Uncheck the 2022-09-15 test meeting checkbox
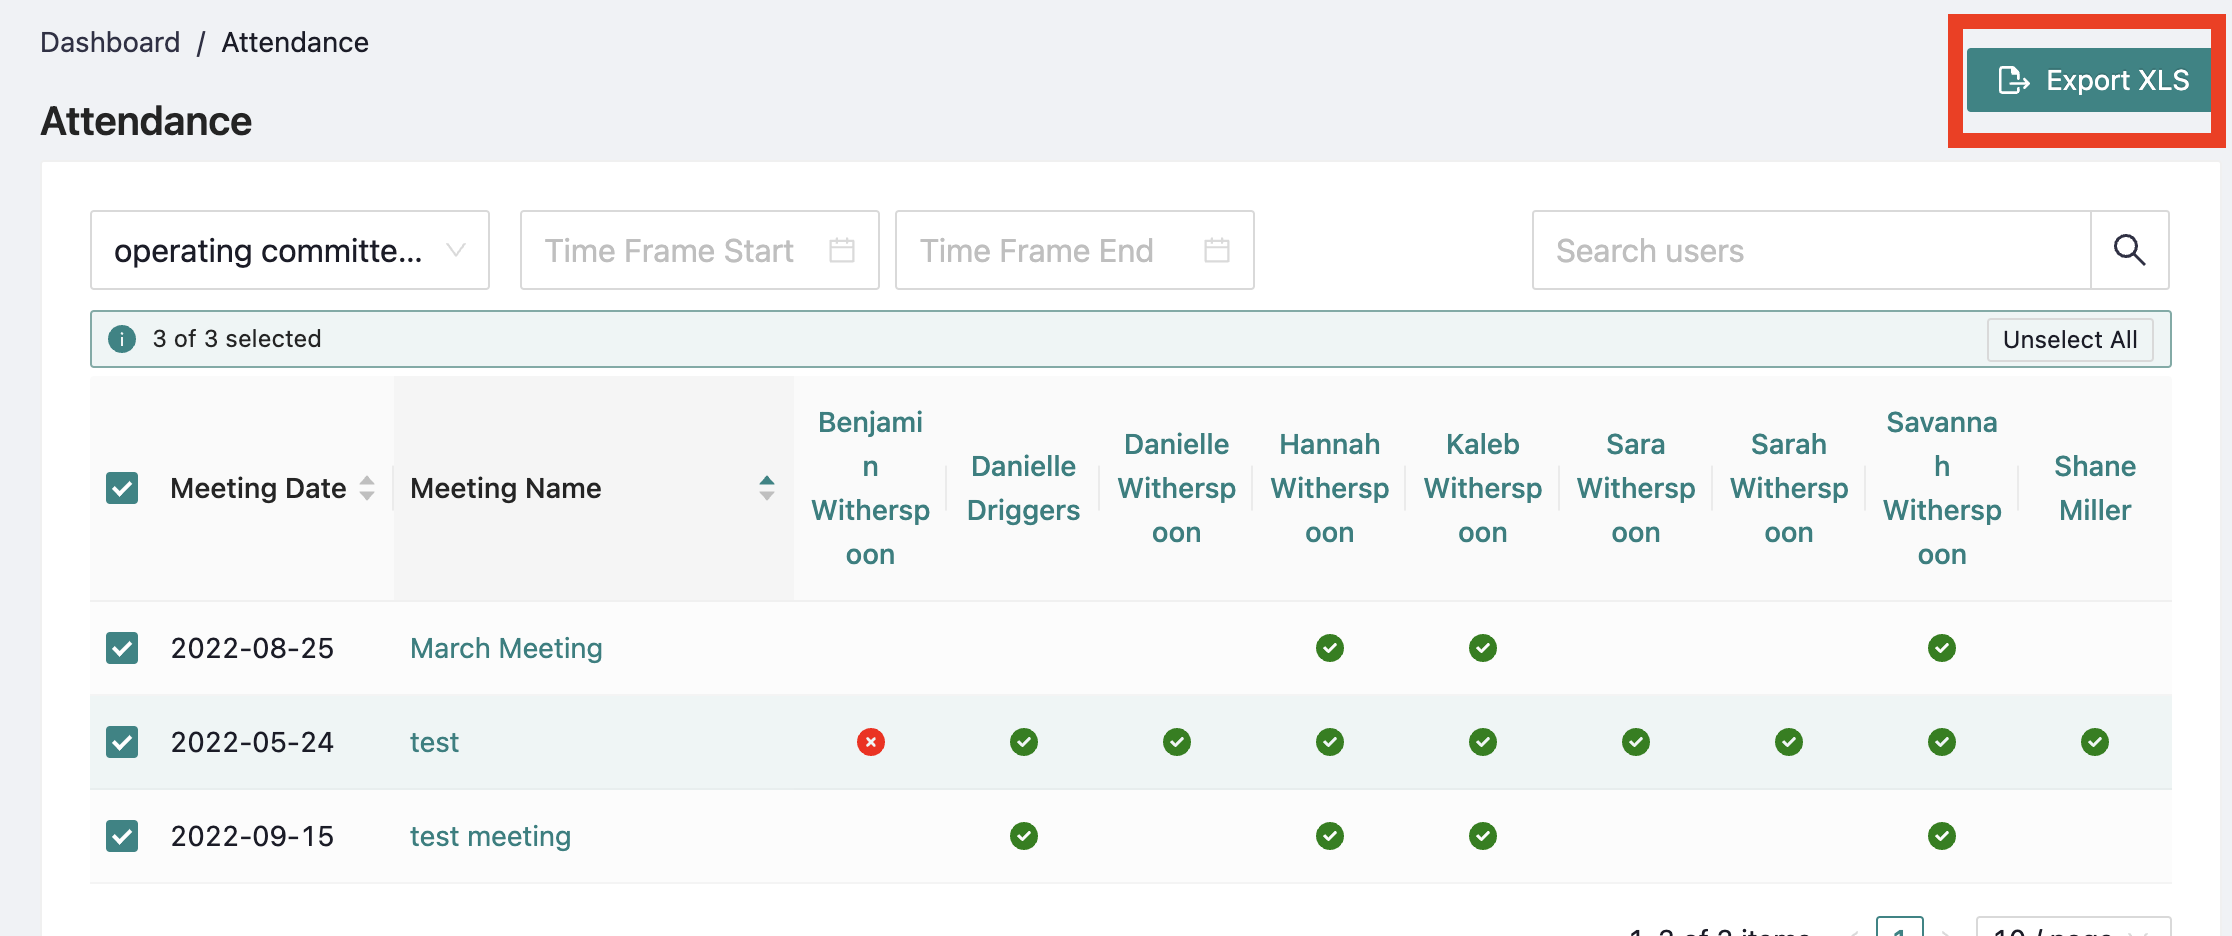The width and height of the screenshot is (2232, 936). pos(122,836)
